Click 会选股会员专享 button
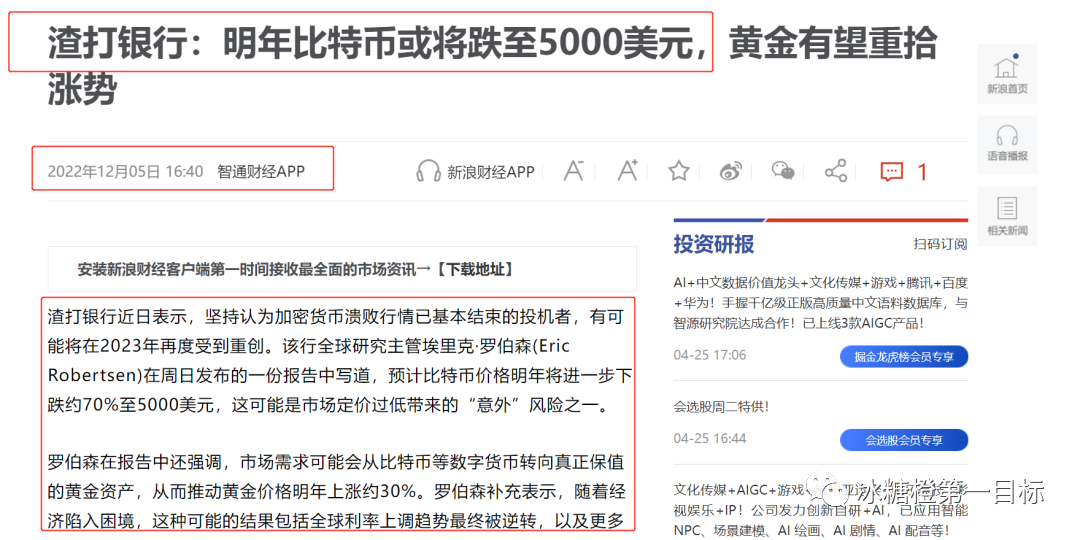The height and width of the screenshot is (540, 1080). tap(904, 440)
